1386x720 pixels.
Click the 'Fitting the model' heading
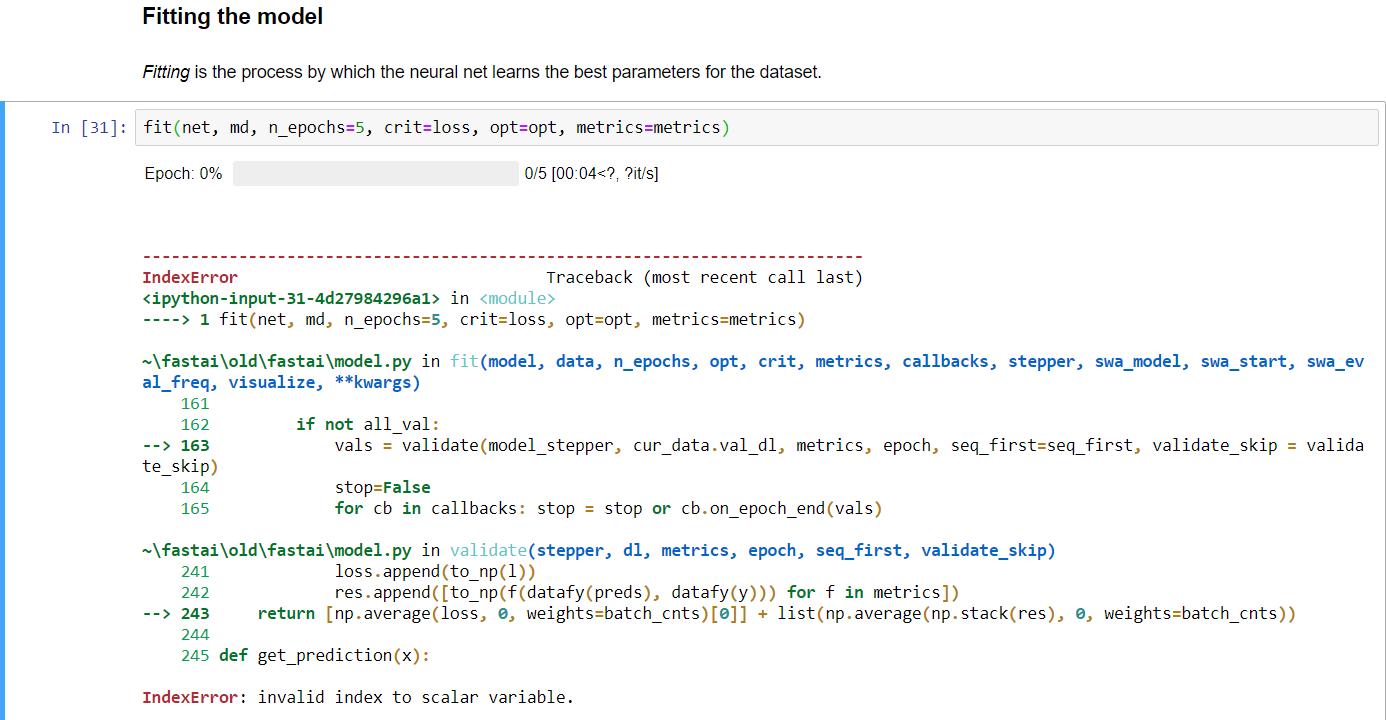point(232,17)
